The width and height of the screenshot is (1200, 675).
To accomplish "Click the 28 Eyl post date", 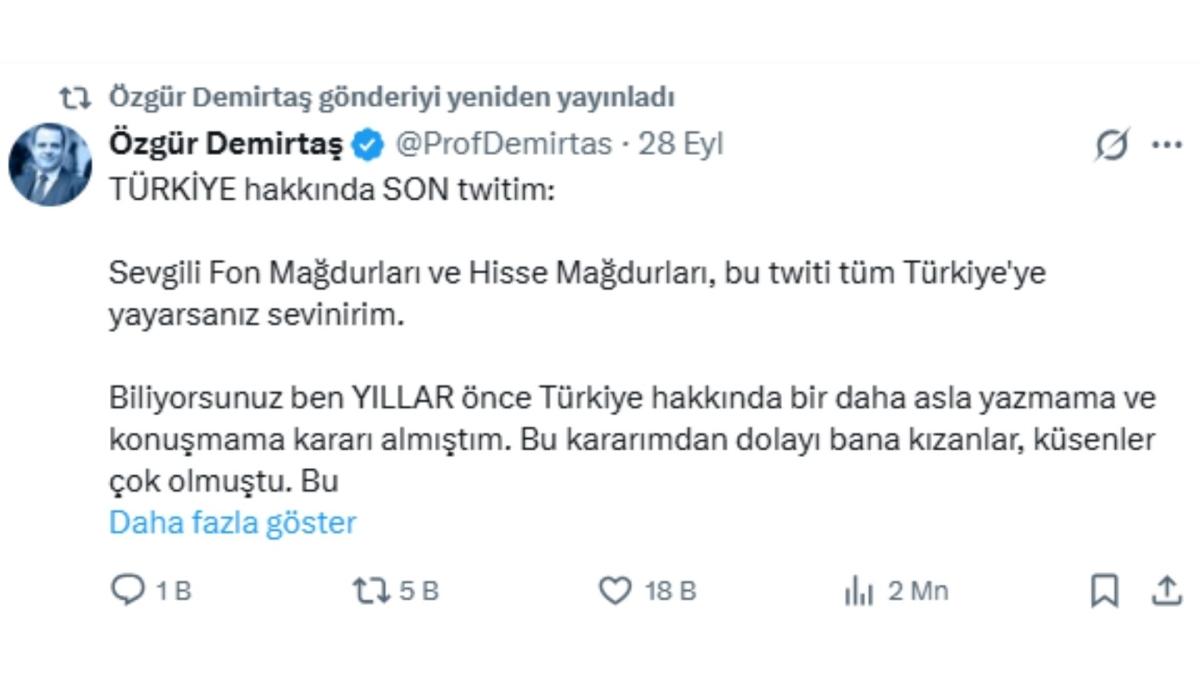I will pyautogui.click(x=680, y=145).
